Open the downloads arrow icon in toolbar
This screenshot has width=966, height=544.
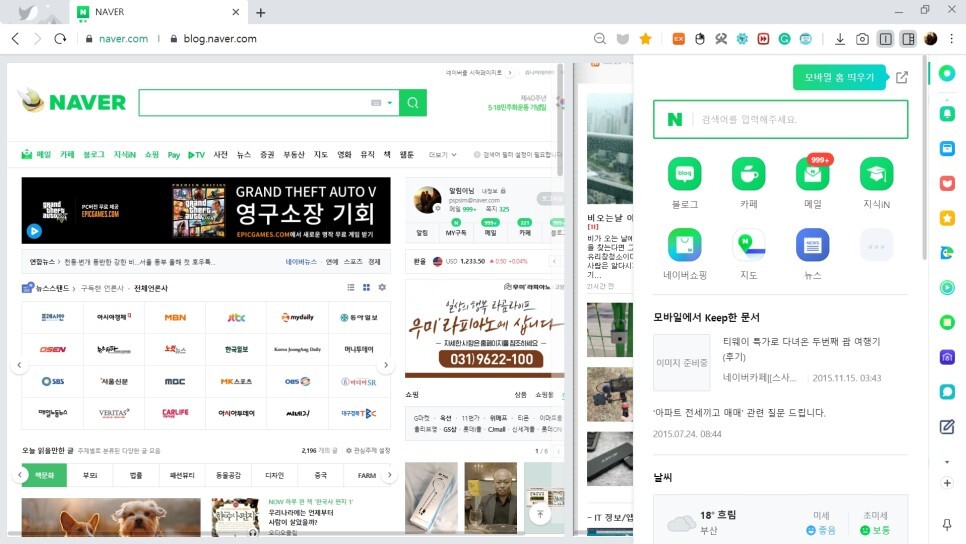(x=840, y=39)
